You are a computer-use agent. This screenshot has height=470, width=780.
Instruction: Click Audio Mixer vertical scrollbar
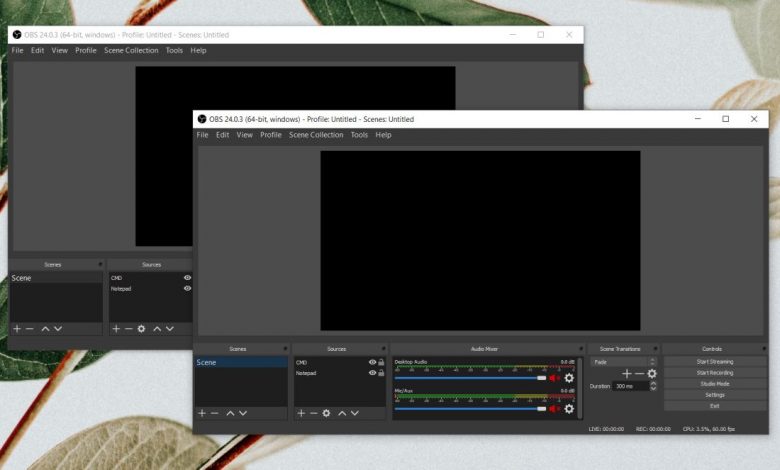[580, 388]
